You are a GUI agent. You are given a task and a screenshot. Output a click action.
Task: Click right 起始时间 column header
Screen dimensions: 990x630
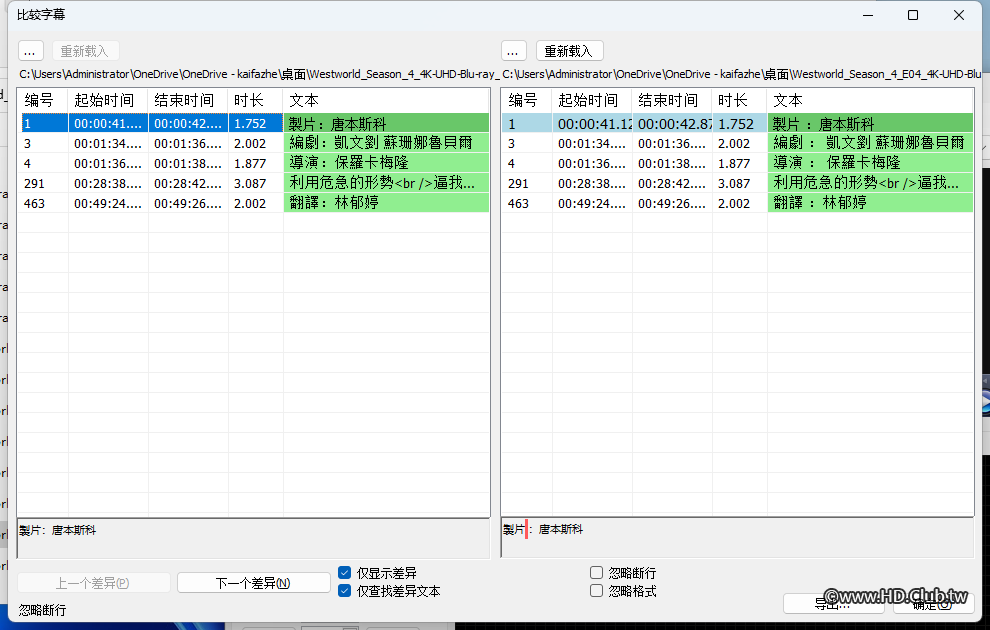coord(592,100)
